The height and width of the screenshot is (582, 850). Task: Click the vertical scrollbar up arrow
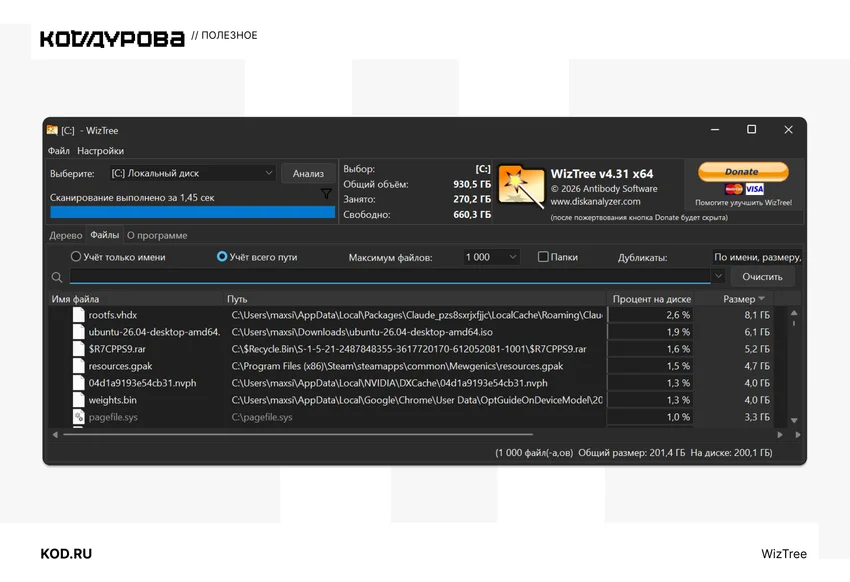[x=794, y=313]
